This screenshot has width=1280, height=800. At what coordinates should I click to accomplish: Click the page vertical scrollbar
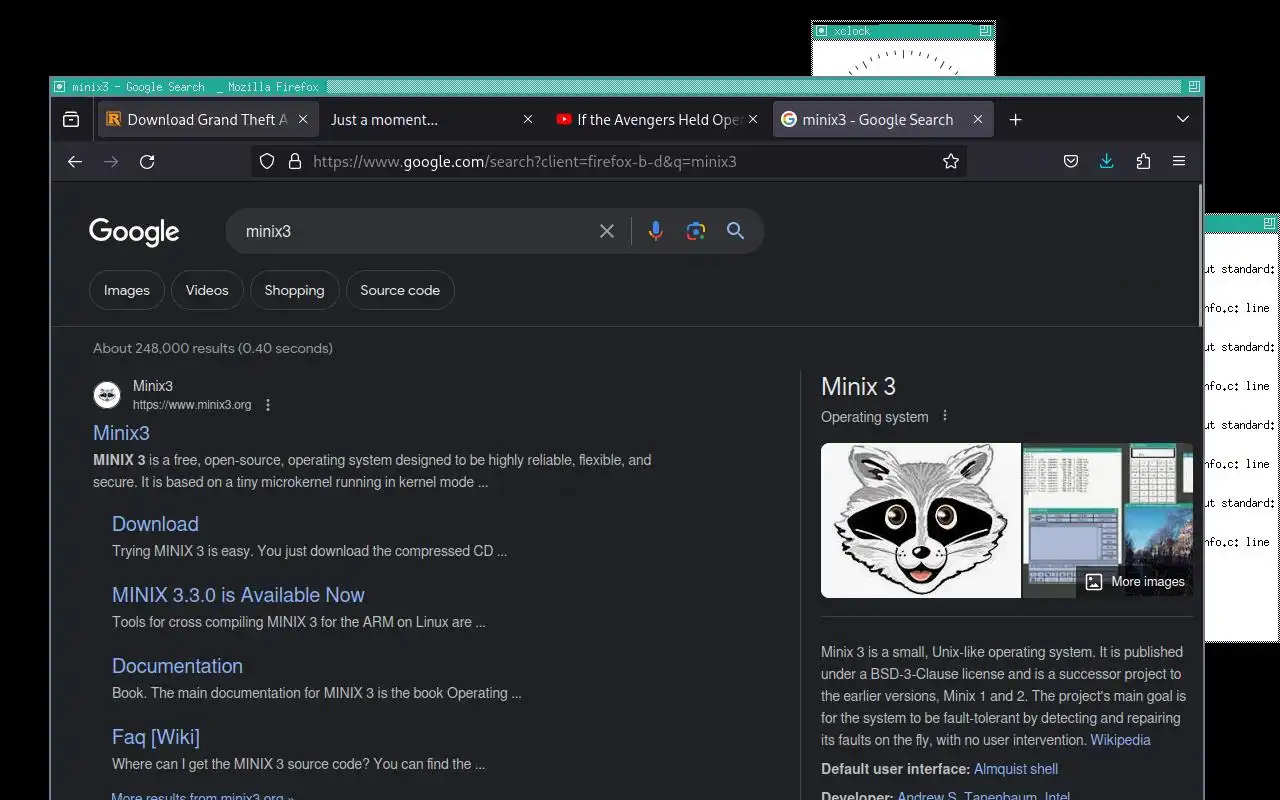[x=1199, y=255]
